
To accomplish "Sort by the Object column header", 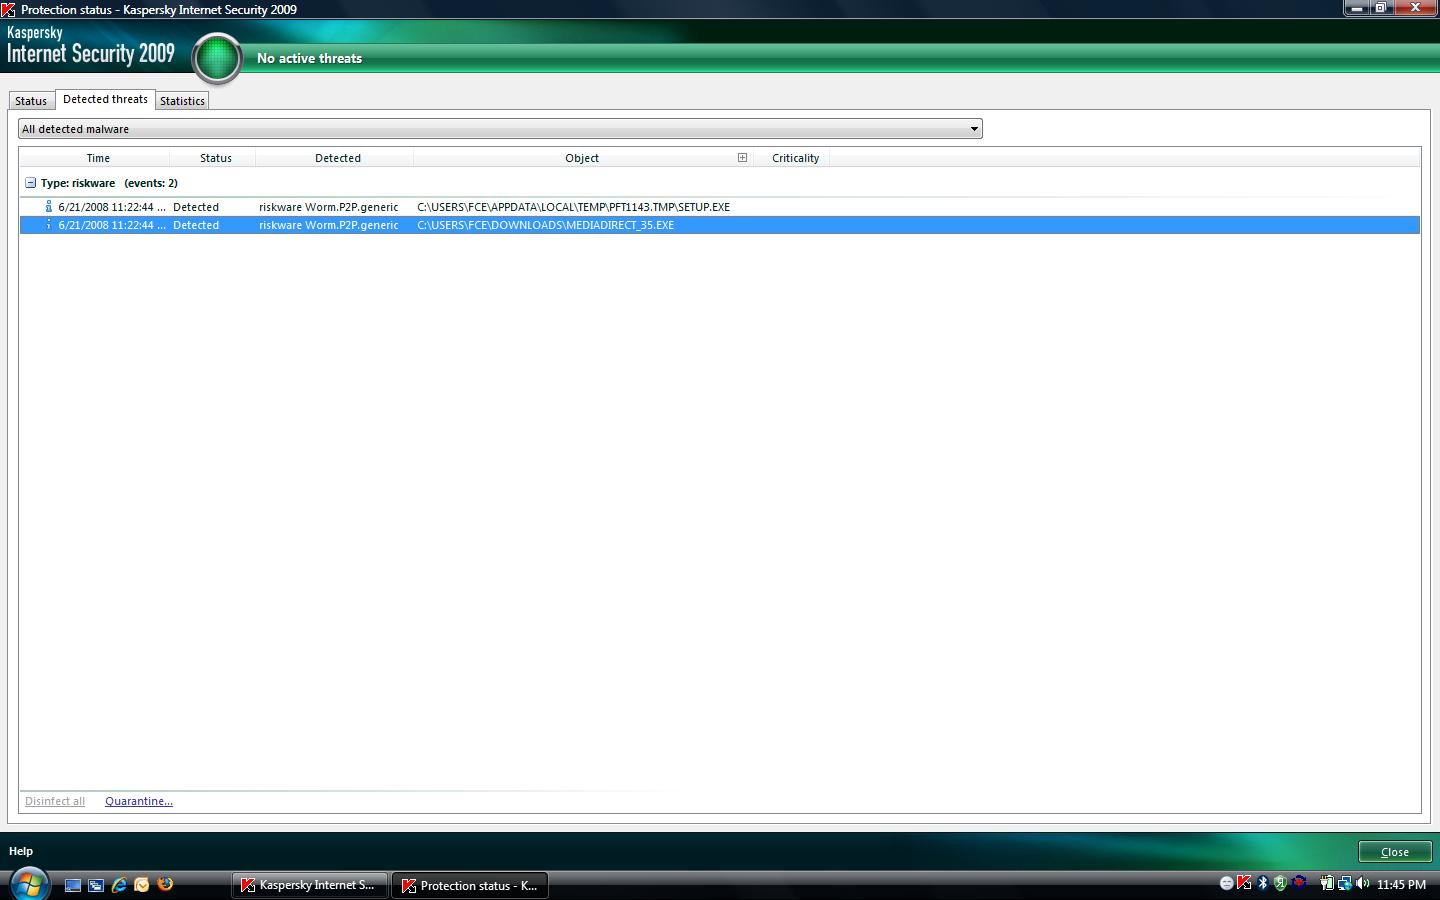I will tap(582, 158).
